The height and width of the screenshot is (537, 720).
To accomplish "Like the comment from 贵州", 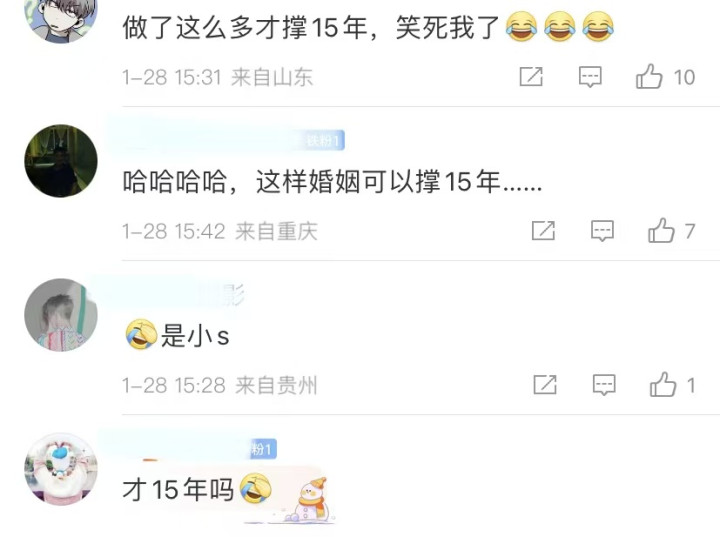I will coord(663,384).
